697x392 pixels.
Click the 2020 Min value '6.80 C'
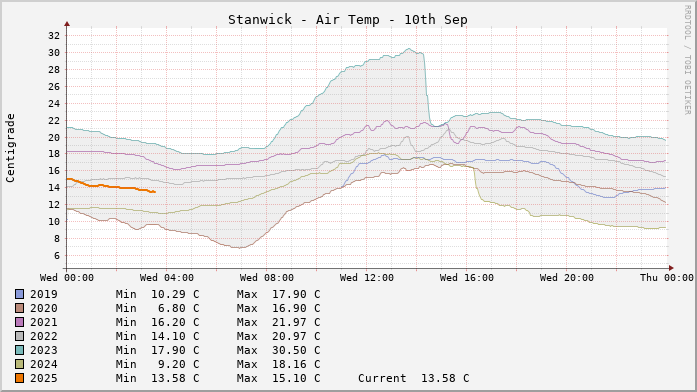coord(179,308)
